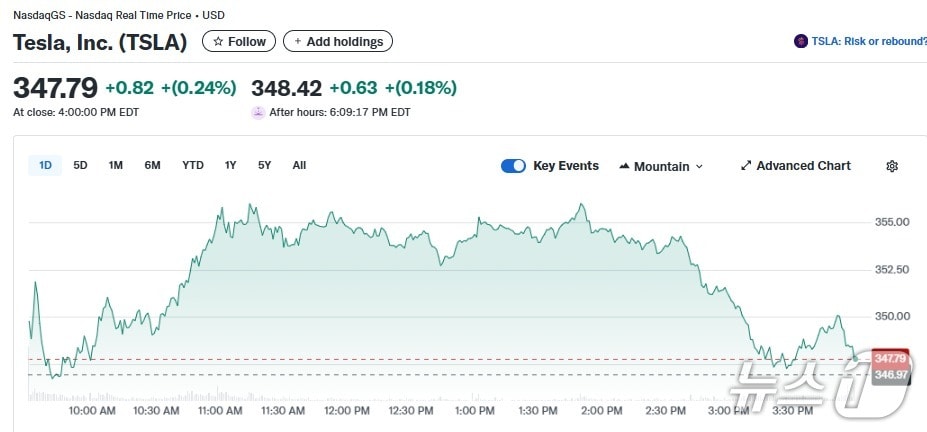Click the Advanced Chart expand arrows icon
Screen dimensions: 927x432
745,166
